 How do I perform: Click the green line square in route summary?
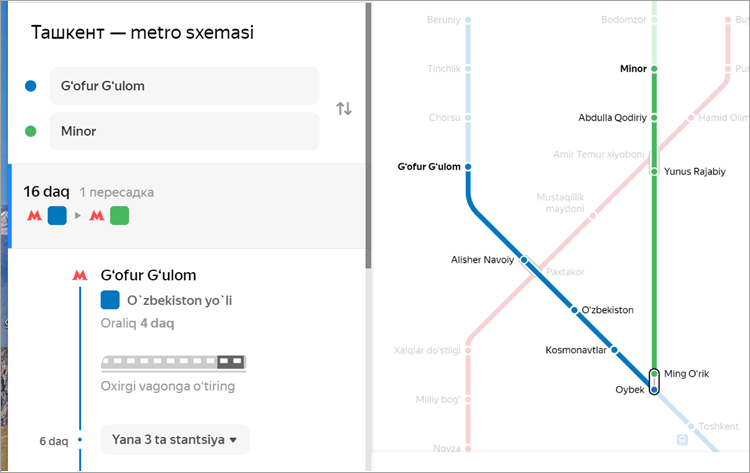point(120,216)
